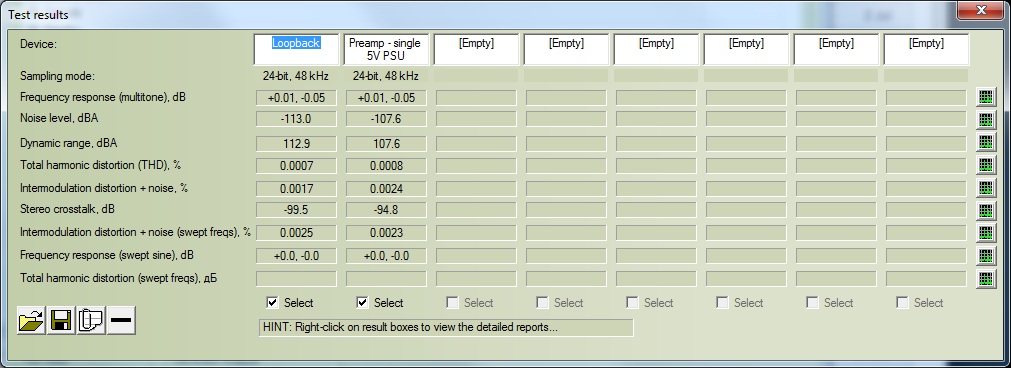The height and width of the screenshot is (368, 1011).
Task: Open graph for IMD swept freqs row
Action: (986, 233)
